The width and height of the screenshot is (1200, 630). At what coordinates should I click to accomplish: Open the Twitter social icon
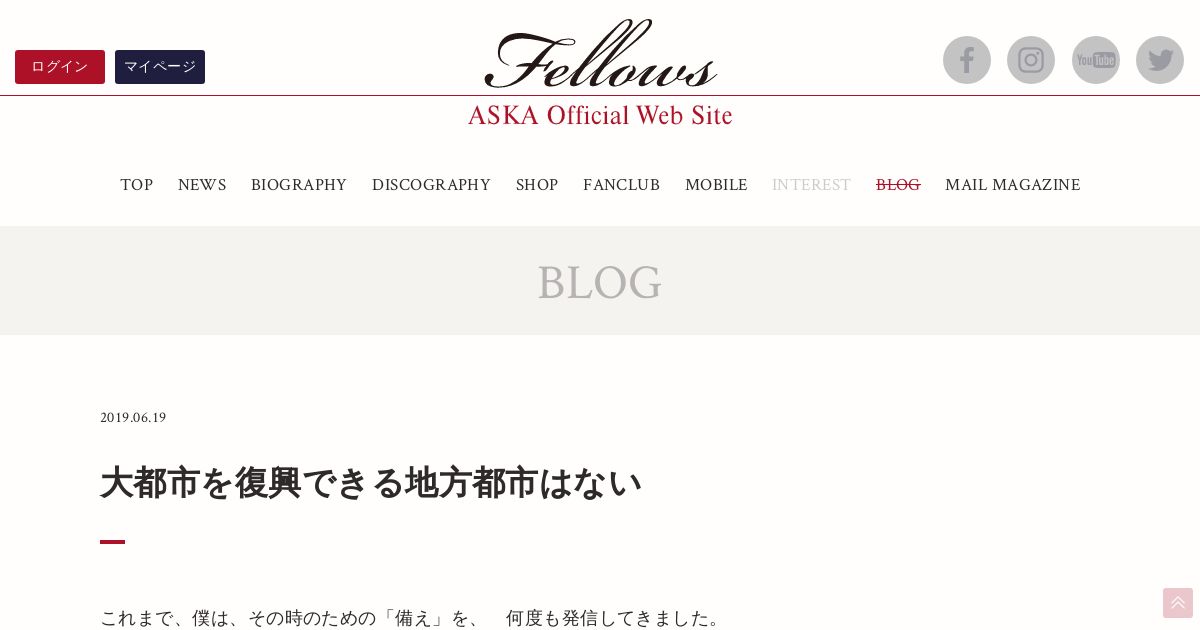point(1160,60)
